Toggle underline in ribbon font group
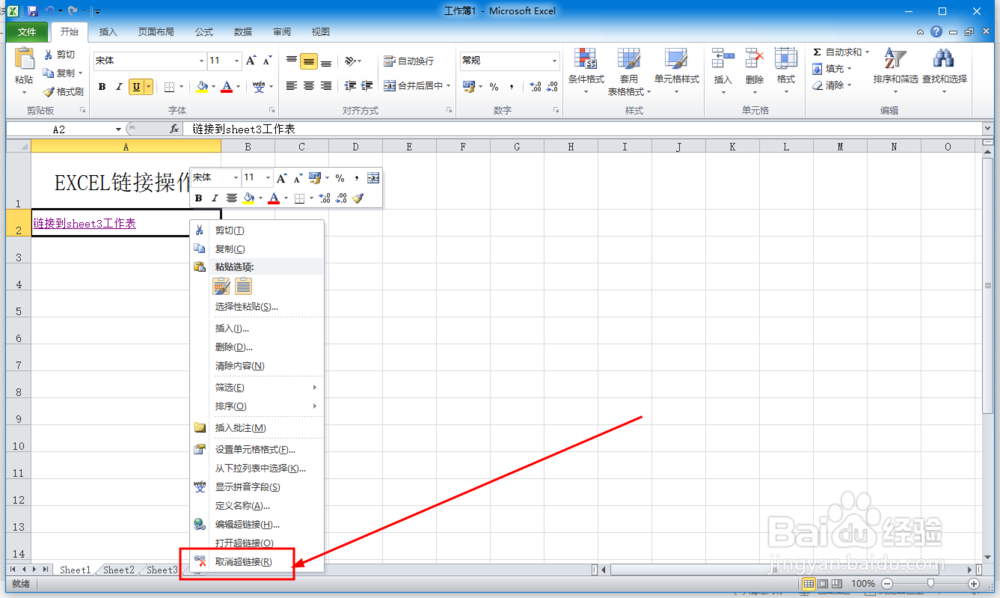Image resolution: width=1000 pixels, height=598 pixels. click(x=136, y=87)
